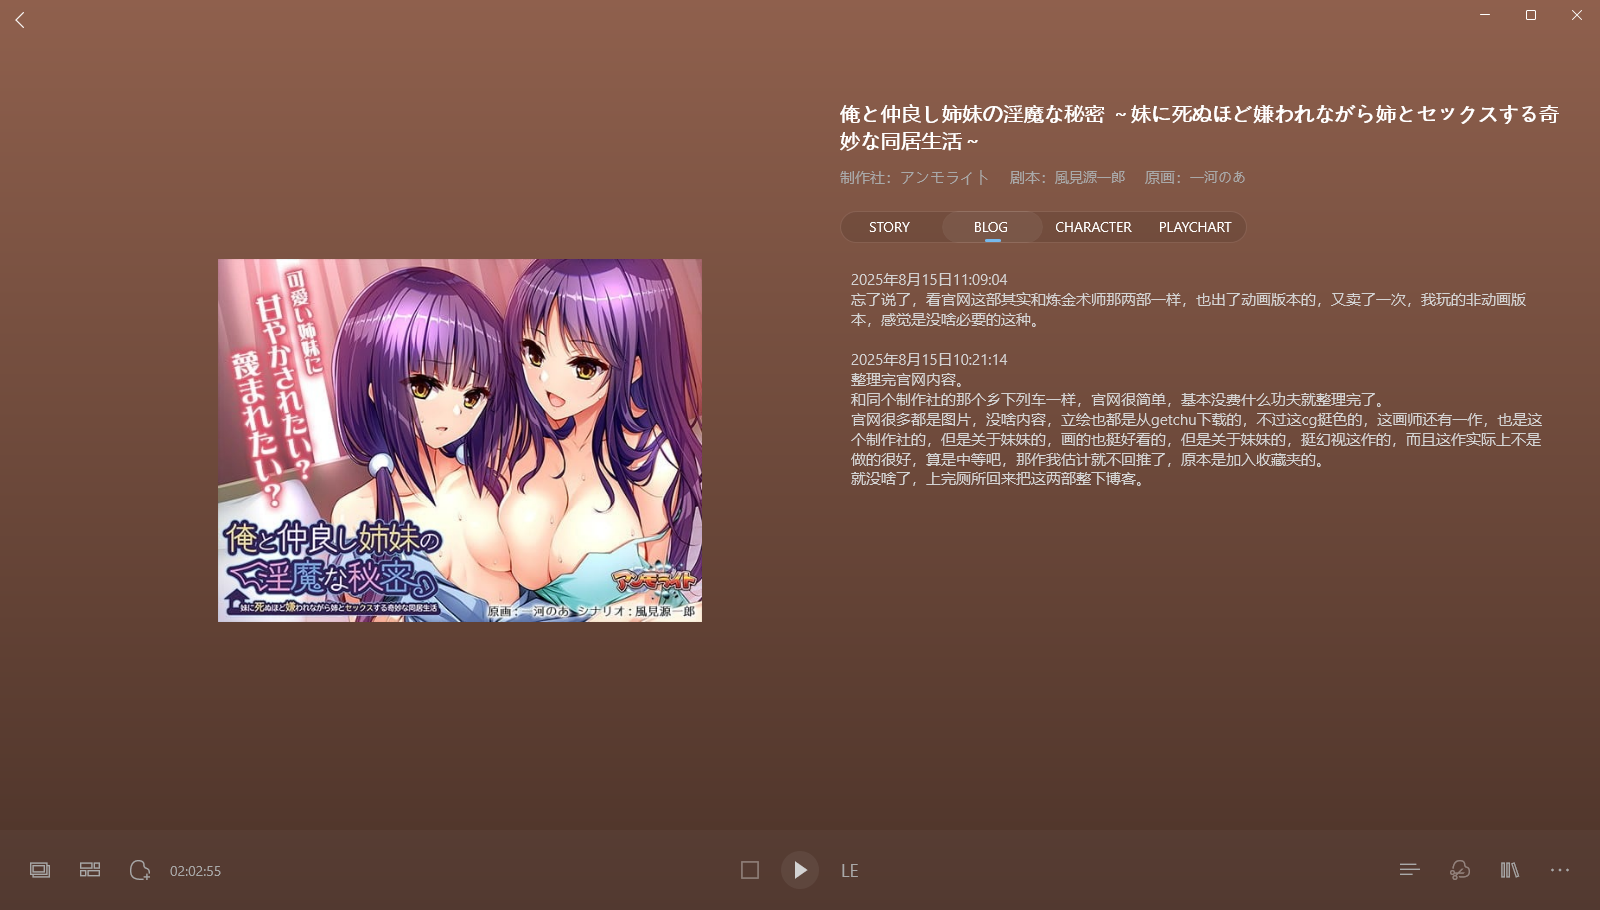Viewport: 1600px width, 910px height.
Task: Switch to the CHARACTER tab
Action: point(1093,227)
